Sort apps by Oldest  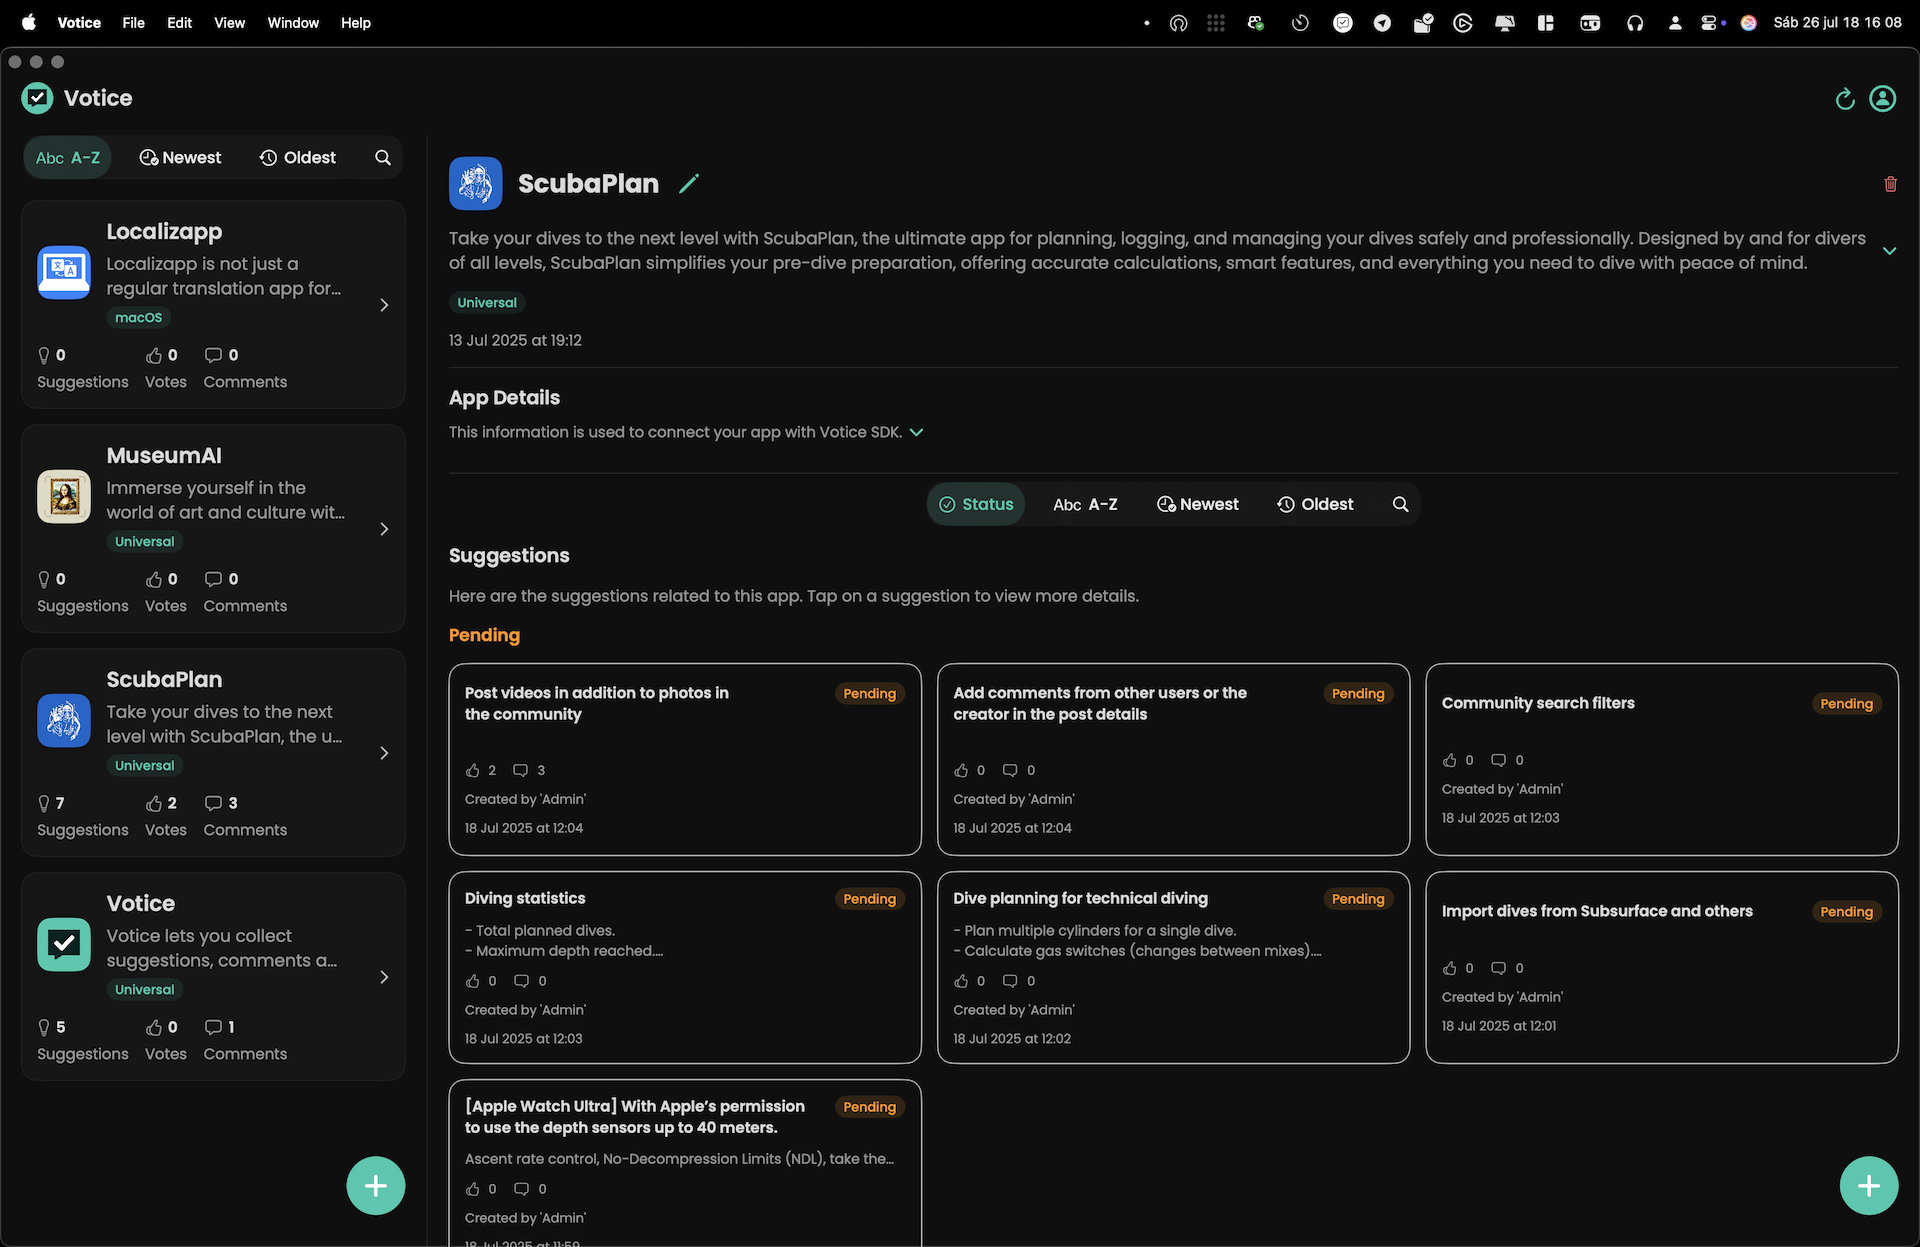pyautogui.click(x=298, y=158)
